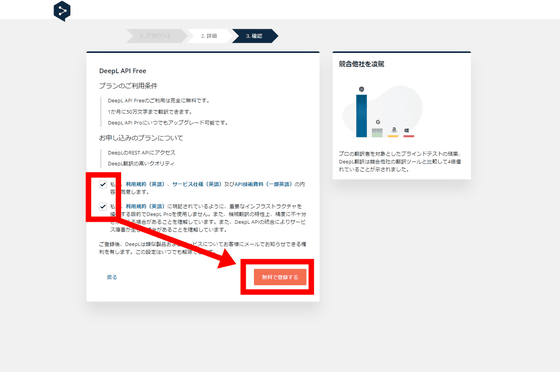The image size is (560, 372).
Task: Click the Microsoft icon above the fourth bar
Action: tap(406, 131)
